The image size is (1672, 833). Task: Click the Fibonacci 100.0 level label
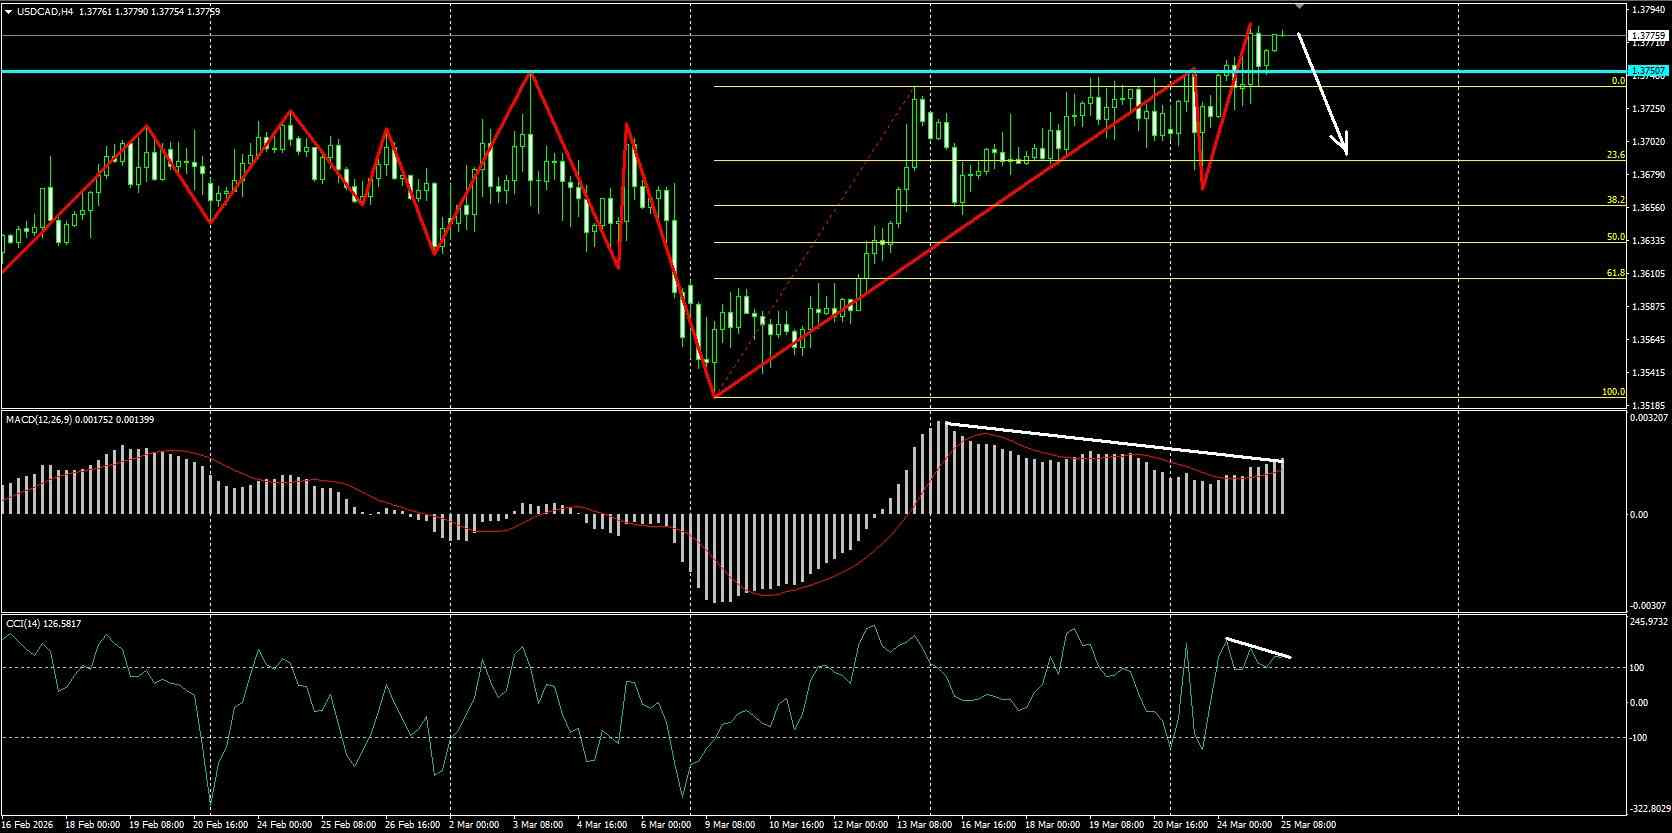(1613, 392)
